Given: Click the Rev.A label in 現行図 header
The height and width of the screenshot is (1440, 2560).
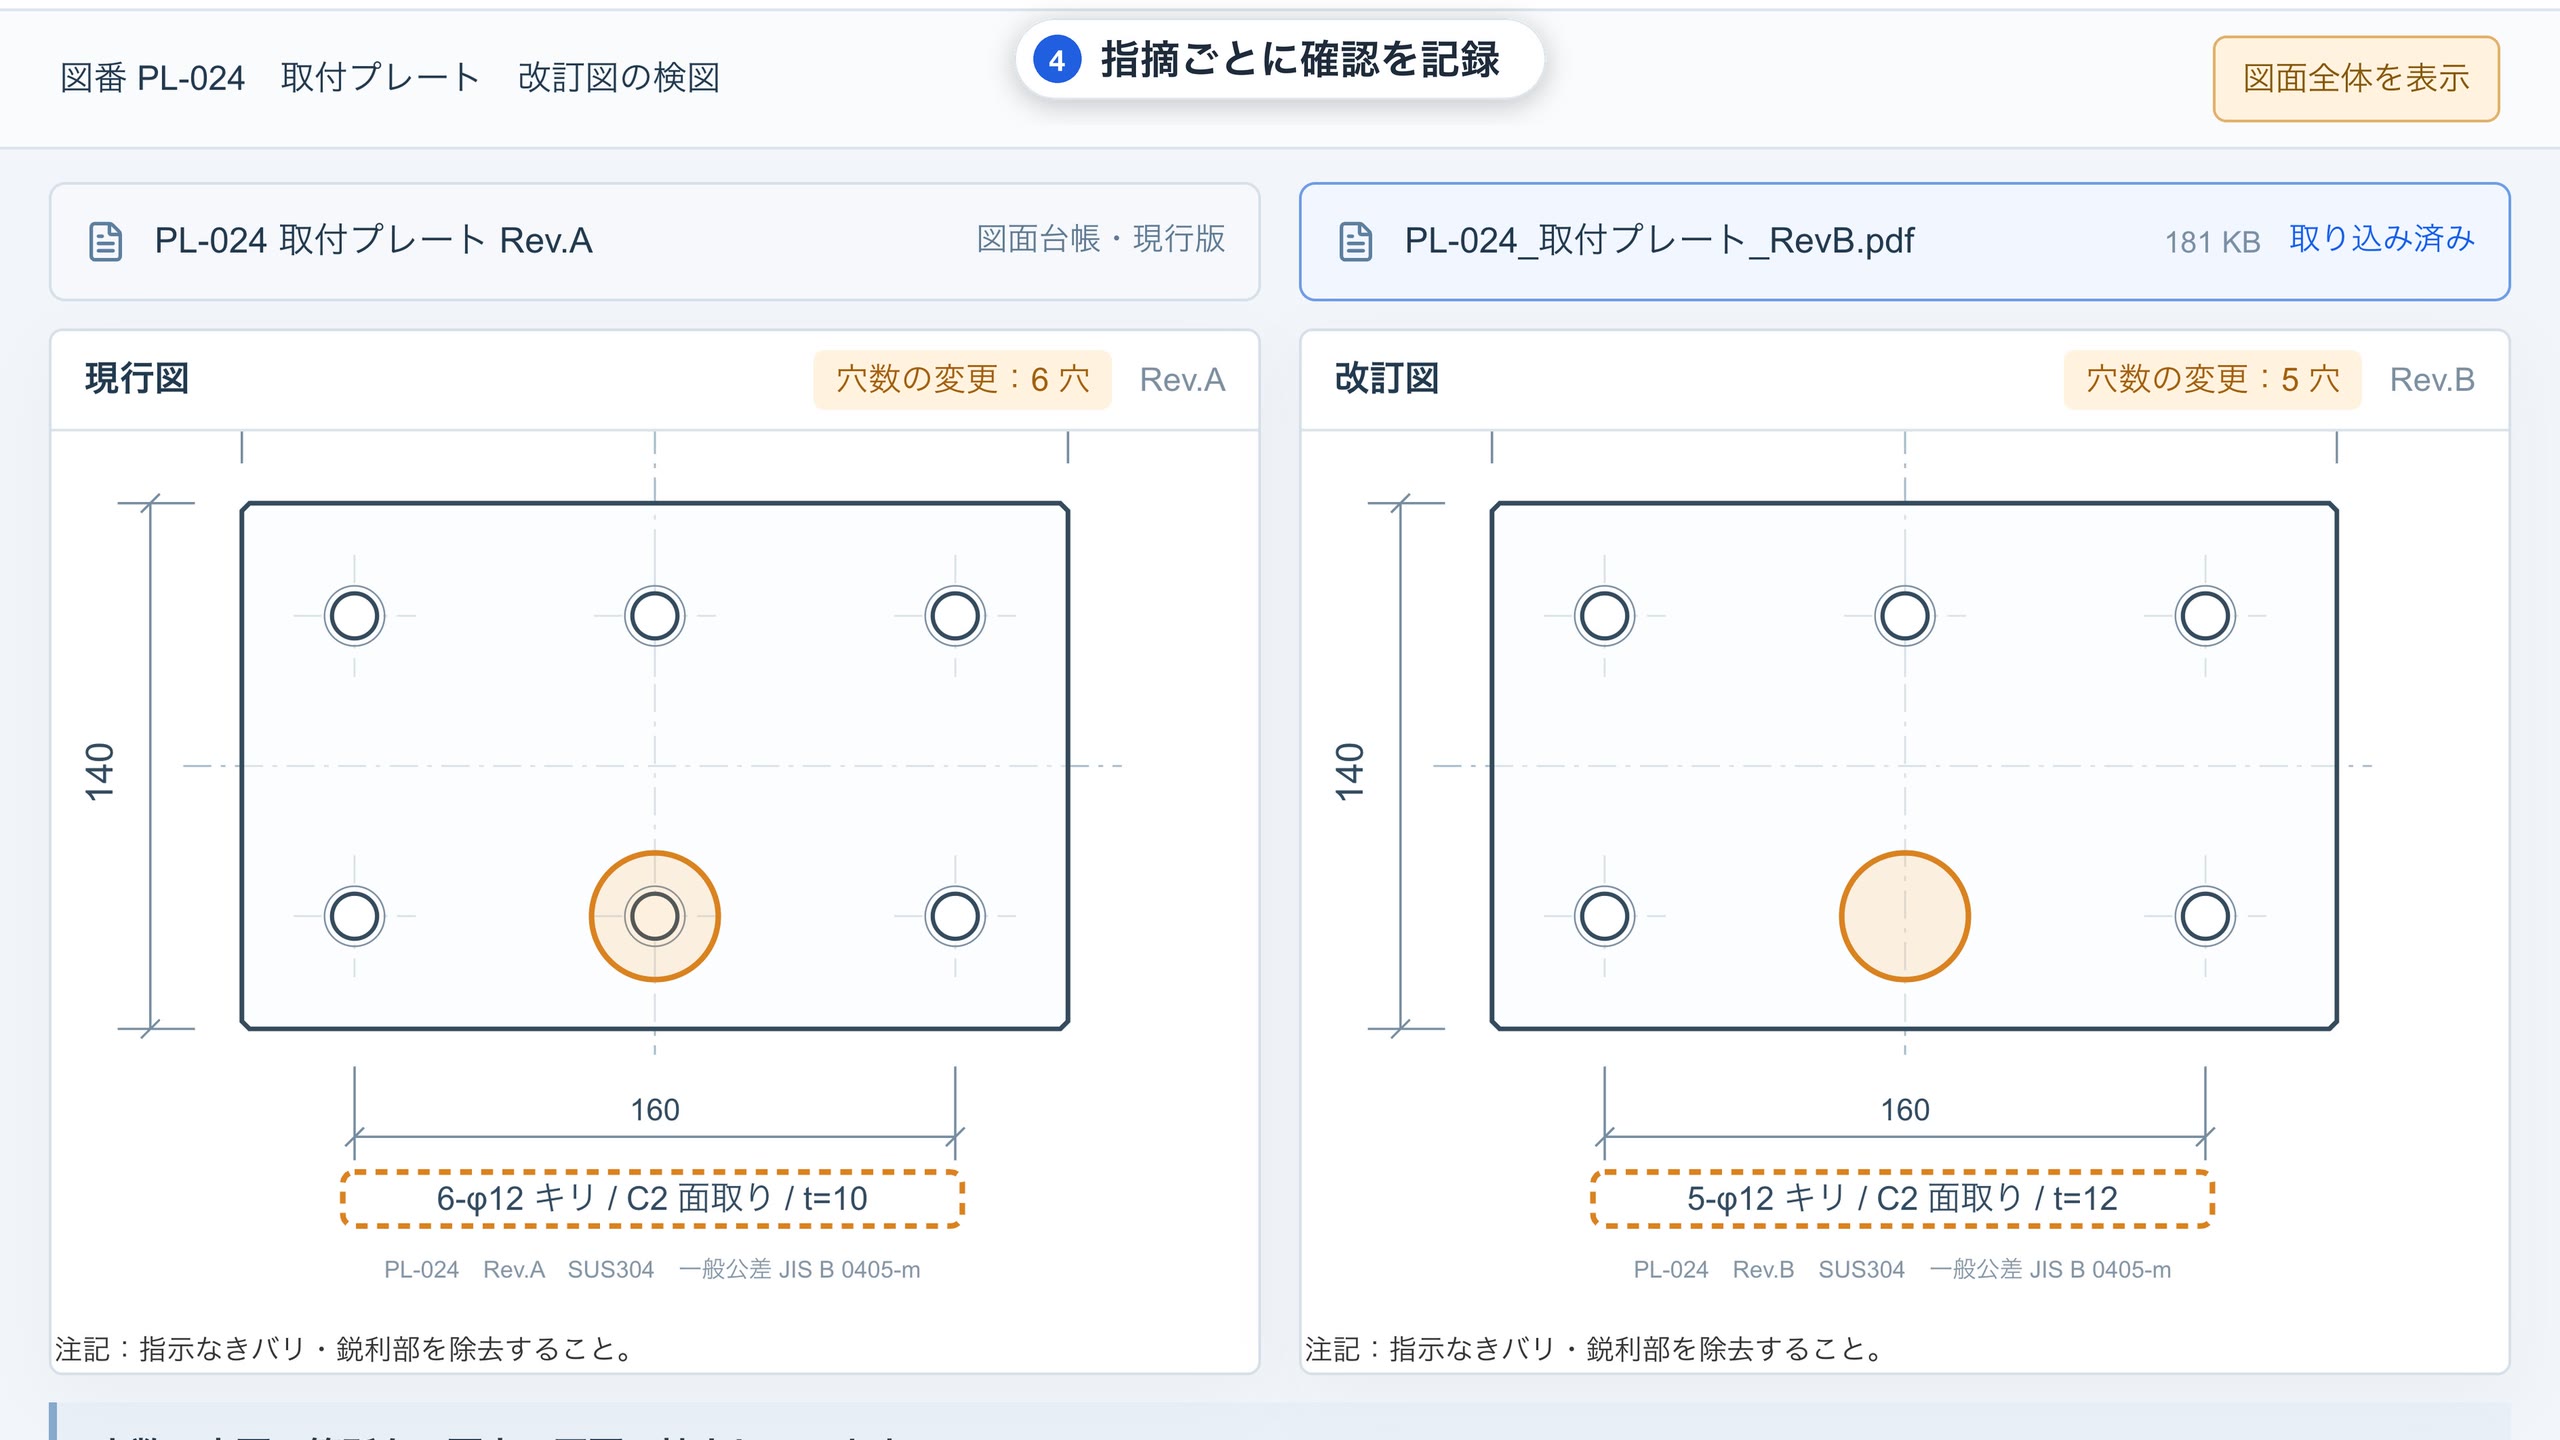Looking at the screenshot, I should pos(1182,380).
